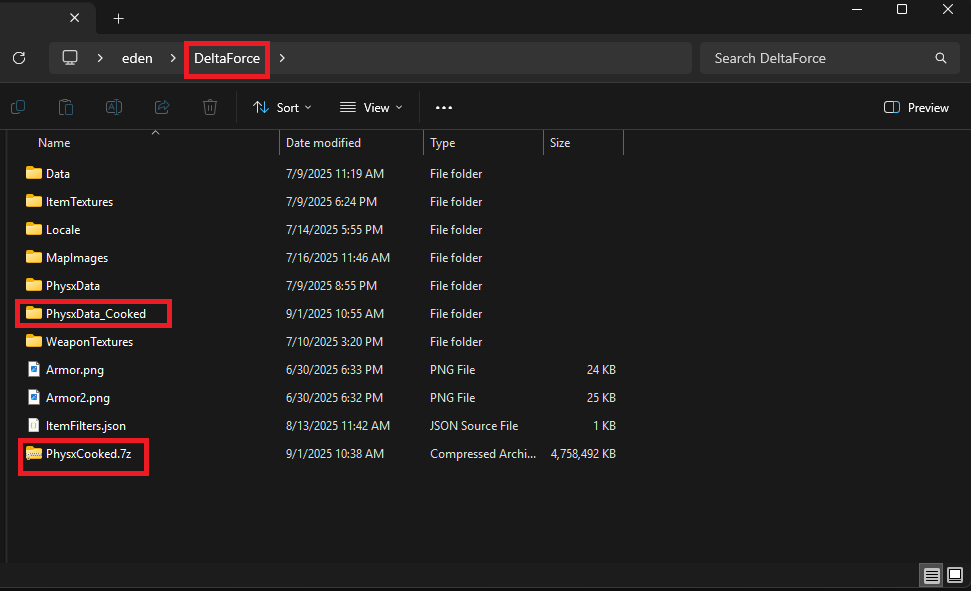The height and width of the screenshot is (591, 971).
Task: Sort by Date modified column header
Action: point(323,143)
